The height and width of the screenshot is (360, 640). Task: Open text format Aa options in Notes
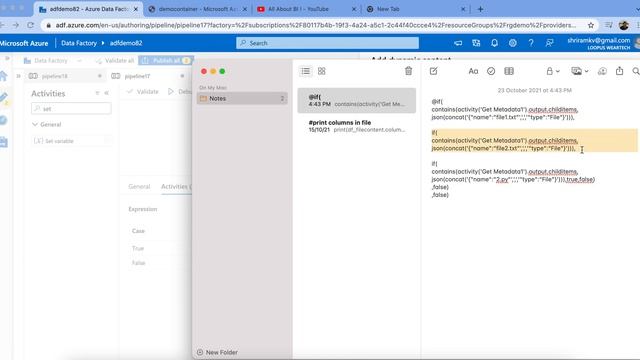coord(473,71)
